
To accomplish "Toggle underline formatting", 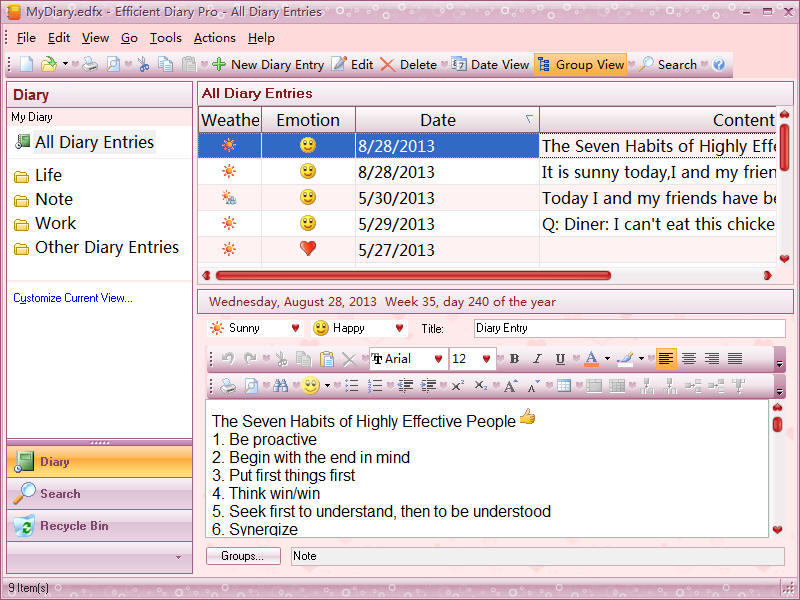I will [x=560, y=359].
